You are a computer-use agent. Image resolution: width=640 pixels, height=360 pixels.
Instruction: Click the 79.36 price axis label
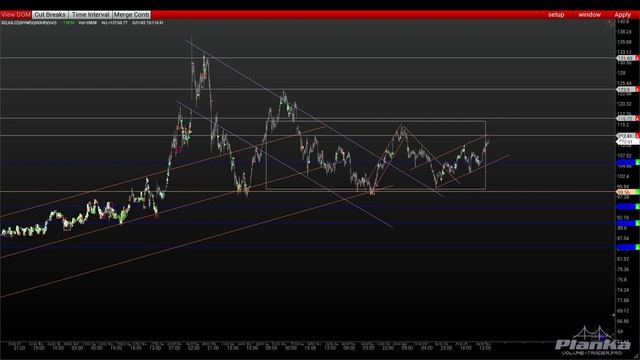point(623,269)
